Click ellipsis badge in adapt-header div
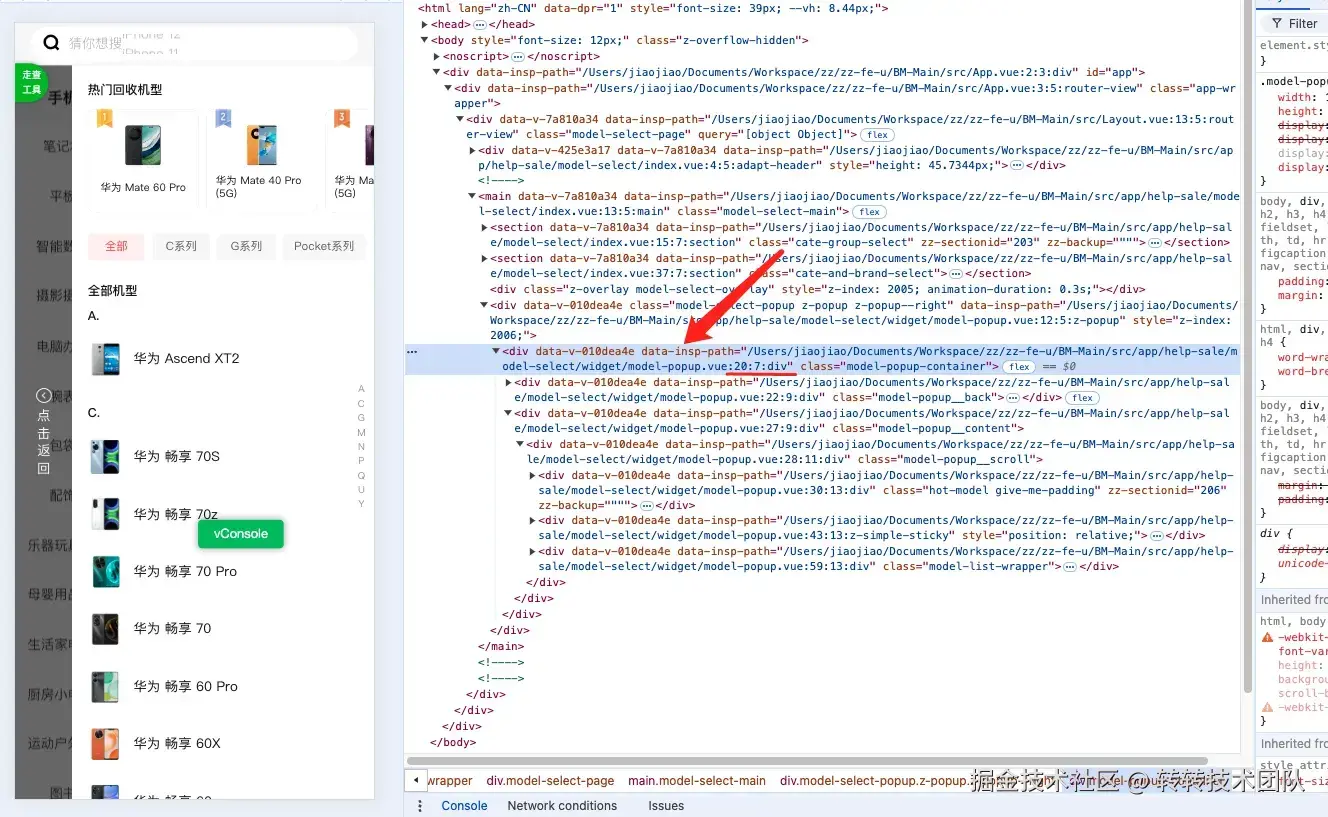Viewport: 1328px width, 817px height. [x=1017, y=166]
